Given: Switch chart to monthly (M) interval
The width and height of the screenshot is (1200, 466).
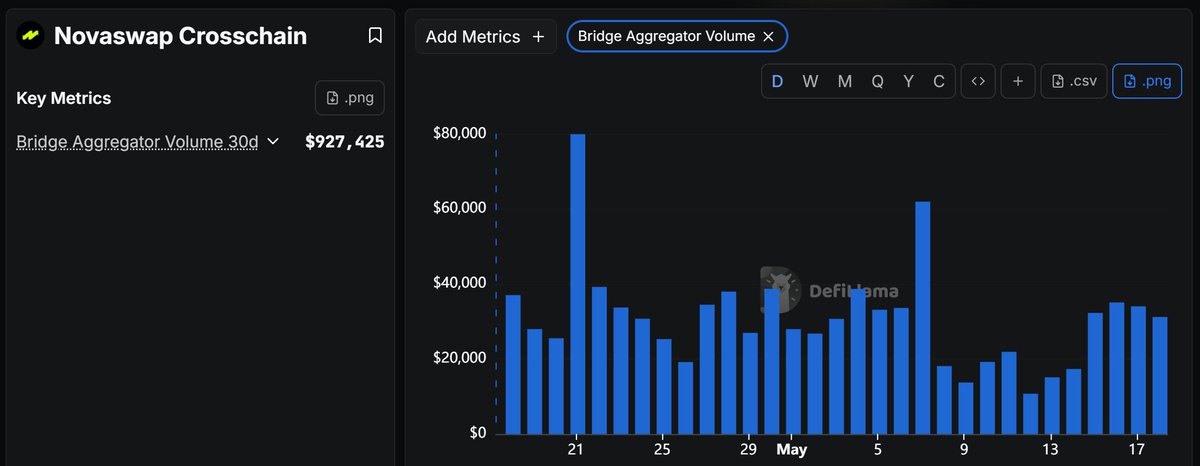Looking at the screenshot, I should click(x=844, y=82).
